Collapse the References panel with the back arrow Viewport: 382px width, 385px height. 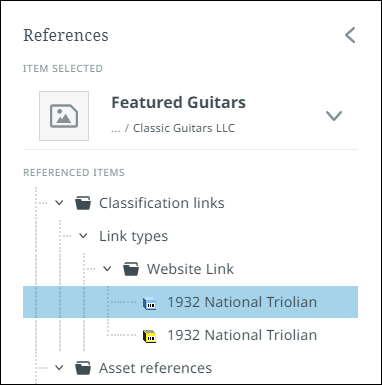click(350, 35)
